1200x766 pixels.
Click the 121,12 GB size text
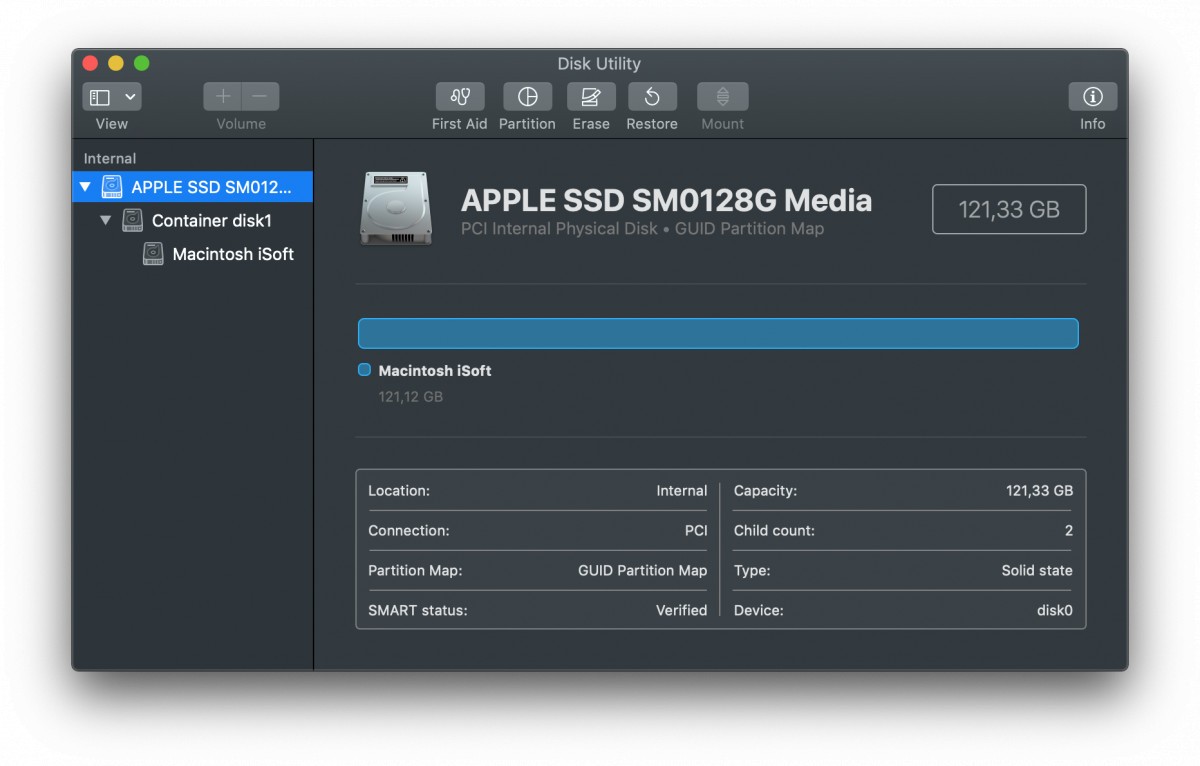point(410,397)
